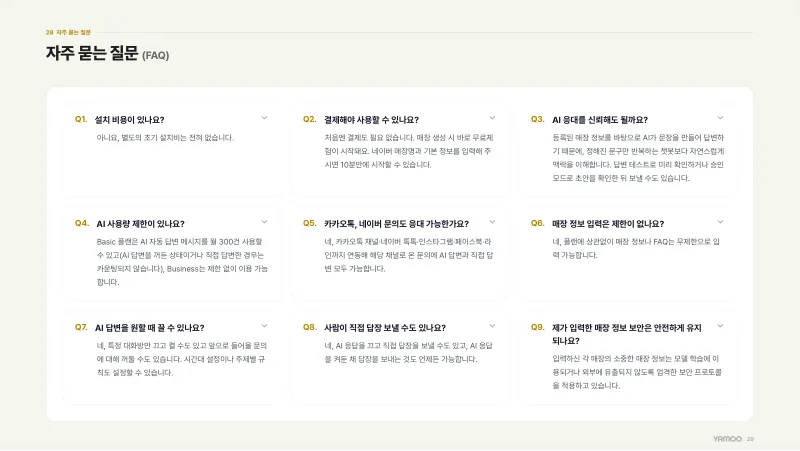Select the question 결제해야 사용할 수 있나요?
Viewport: 800px width, 451px height.
tap(371, 120)
